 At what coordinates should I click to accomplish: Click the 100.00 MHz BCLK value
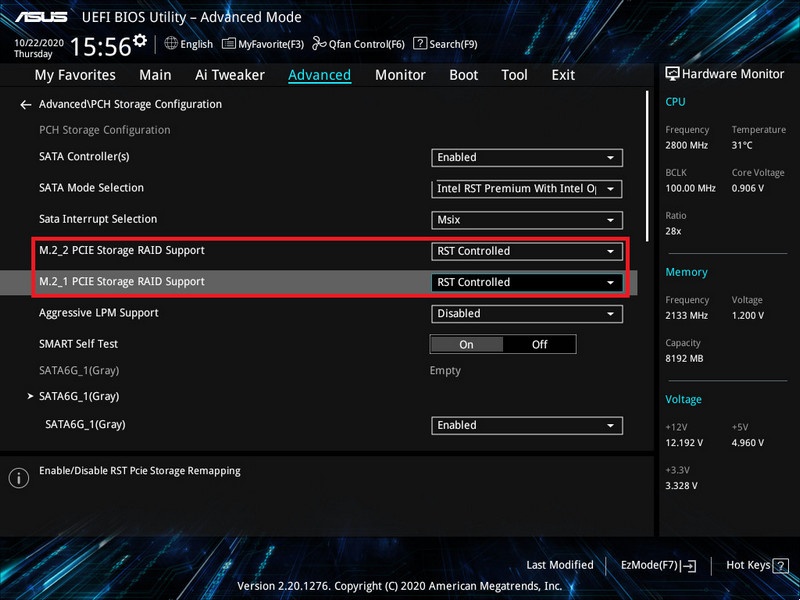(x=690, y=188)
